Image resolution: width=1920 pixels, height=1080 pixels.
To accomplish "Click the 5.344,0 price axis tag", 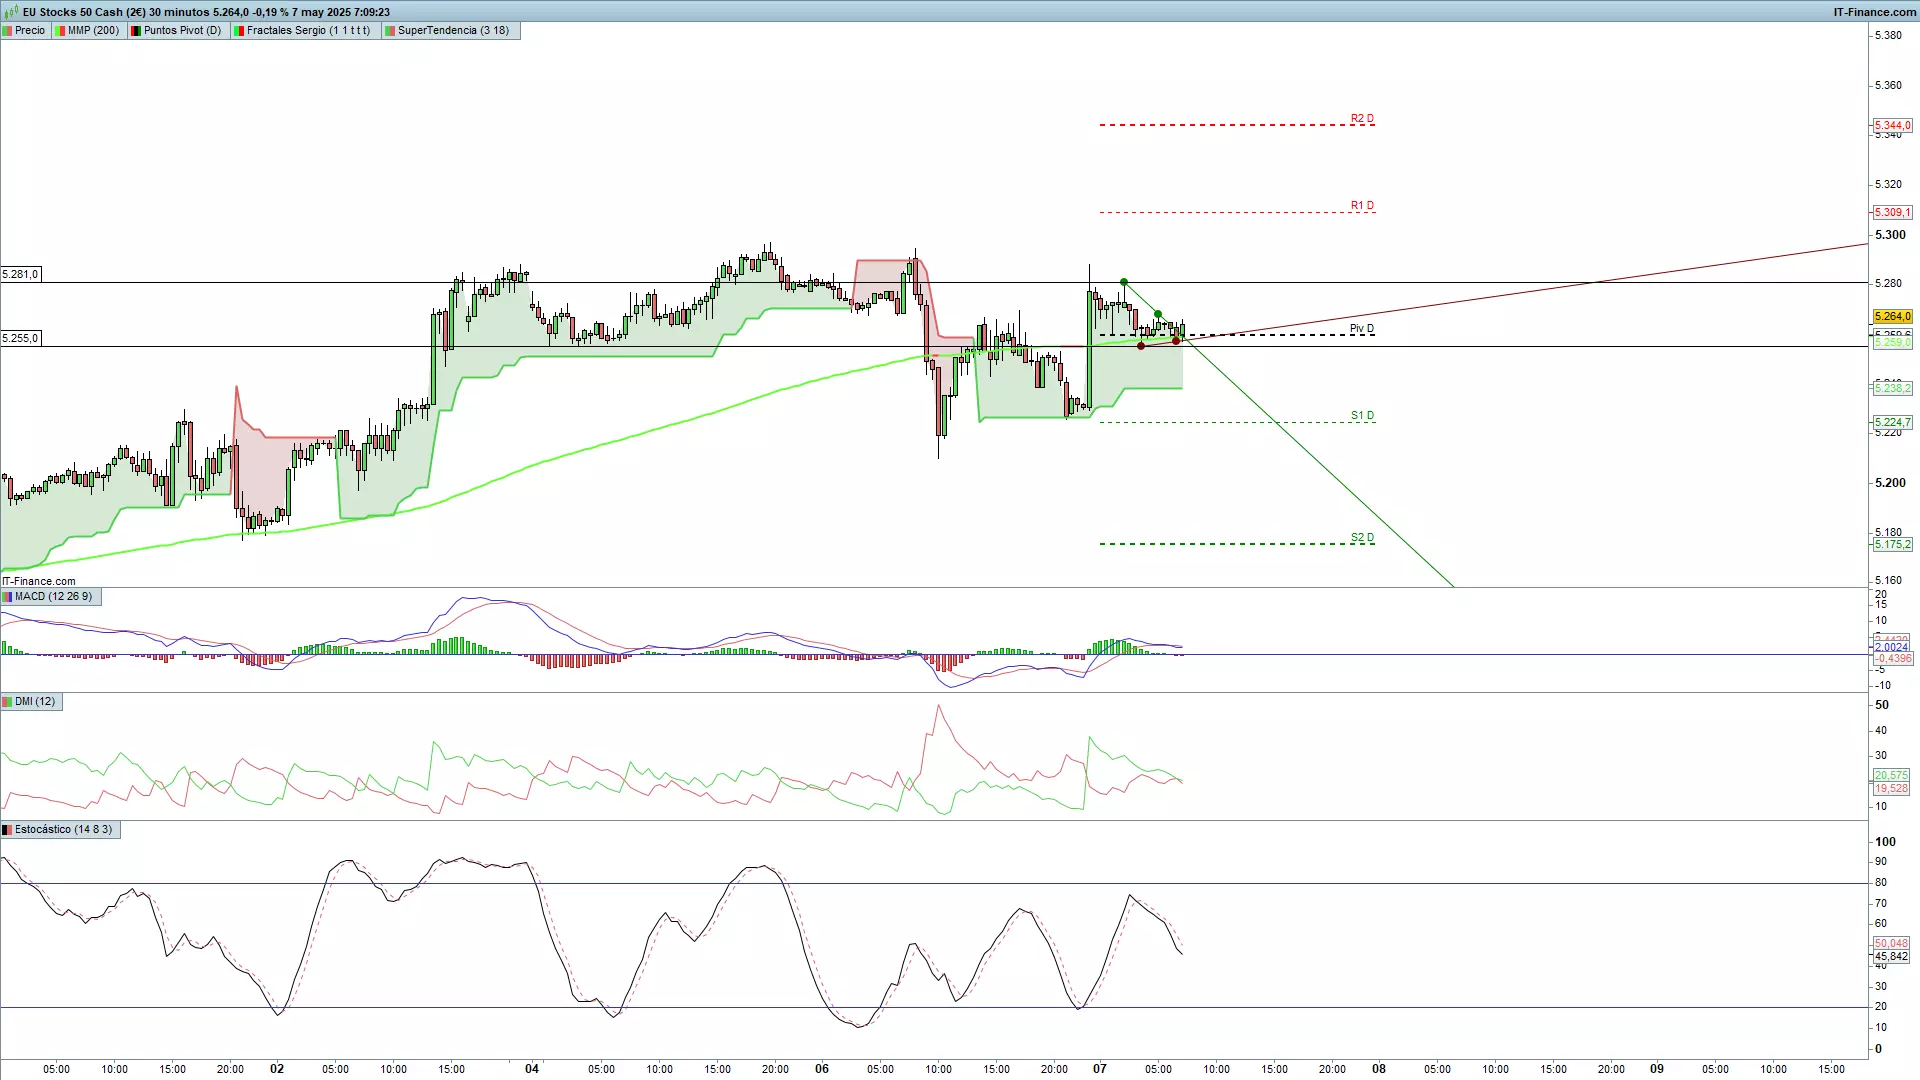I will [x=1892, y=125].
